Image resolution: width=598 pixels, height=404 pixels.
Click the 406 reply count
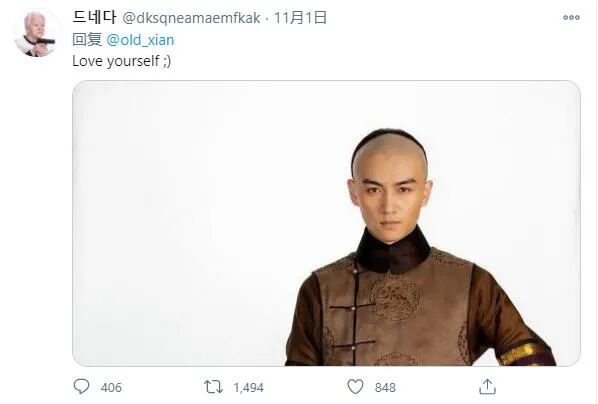(111, 388)
